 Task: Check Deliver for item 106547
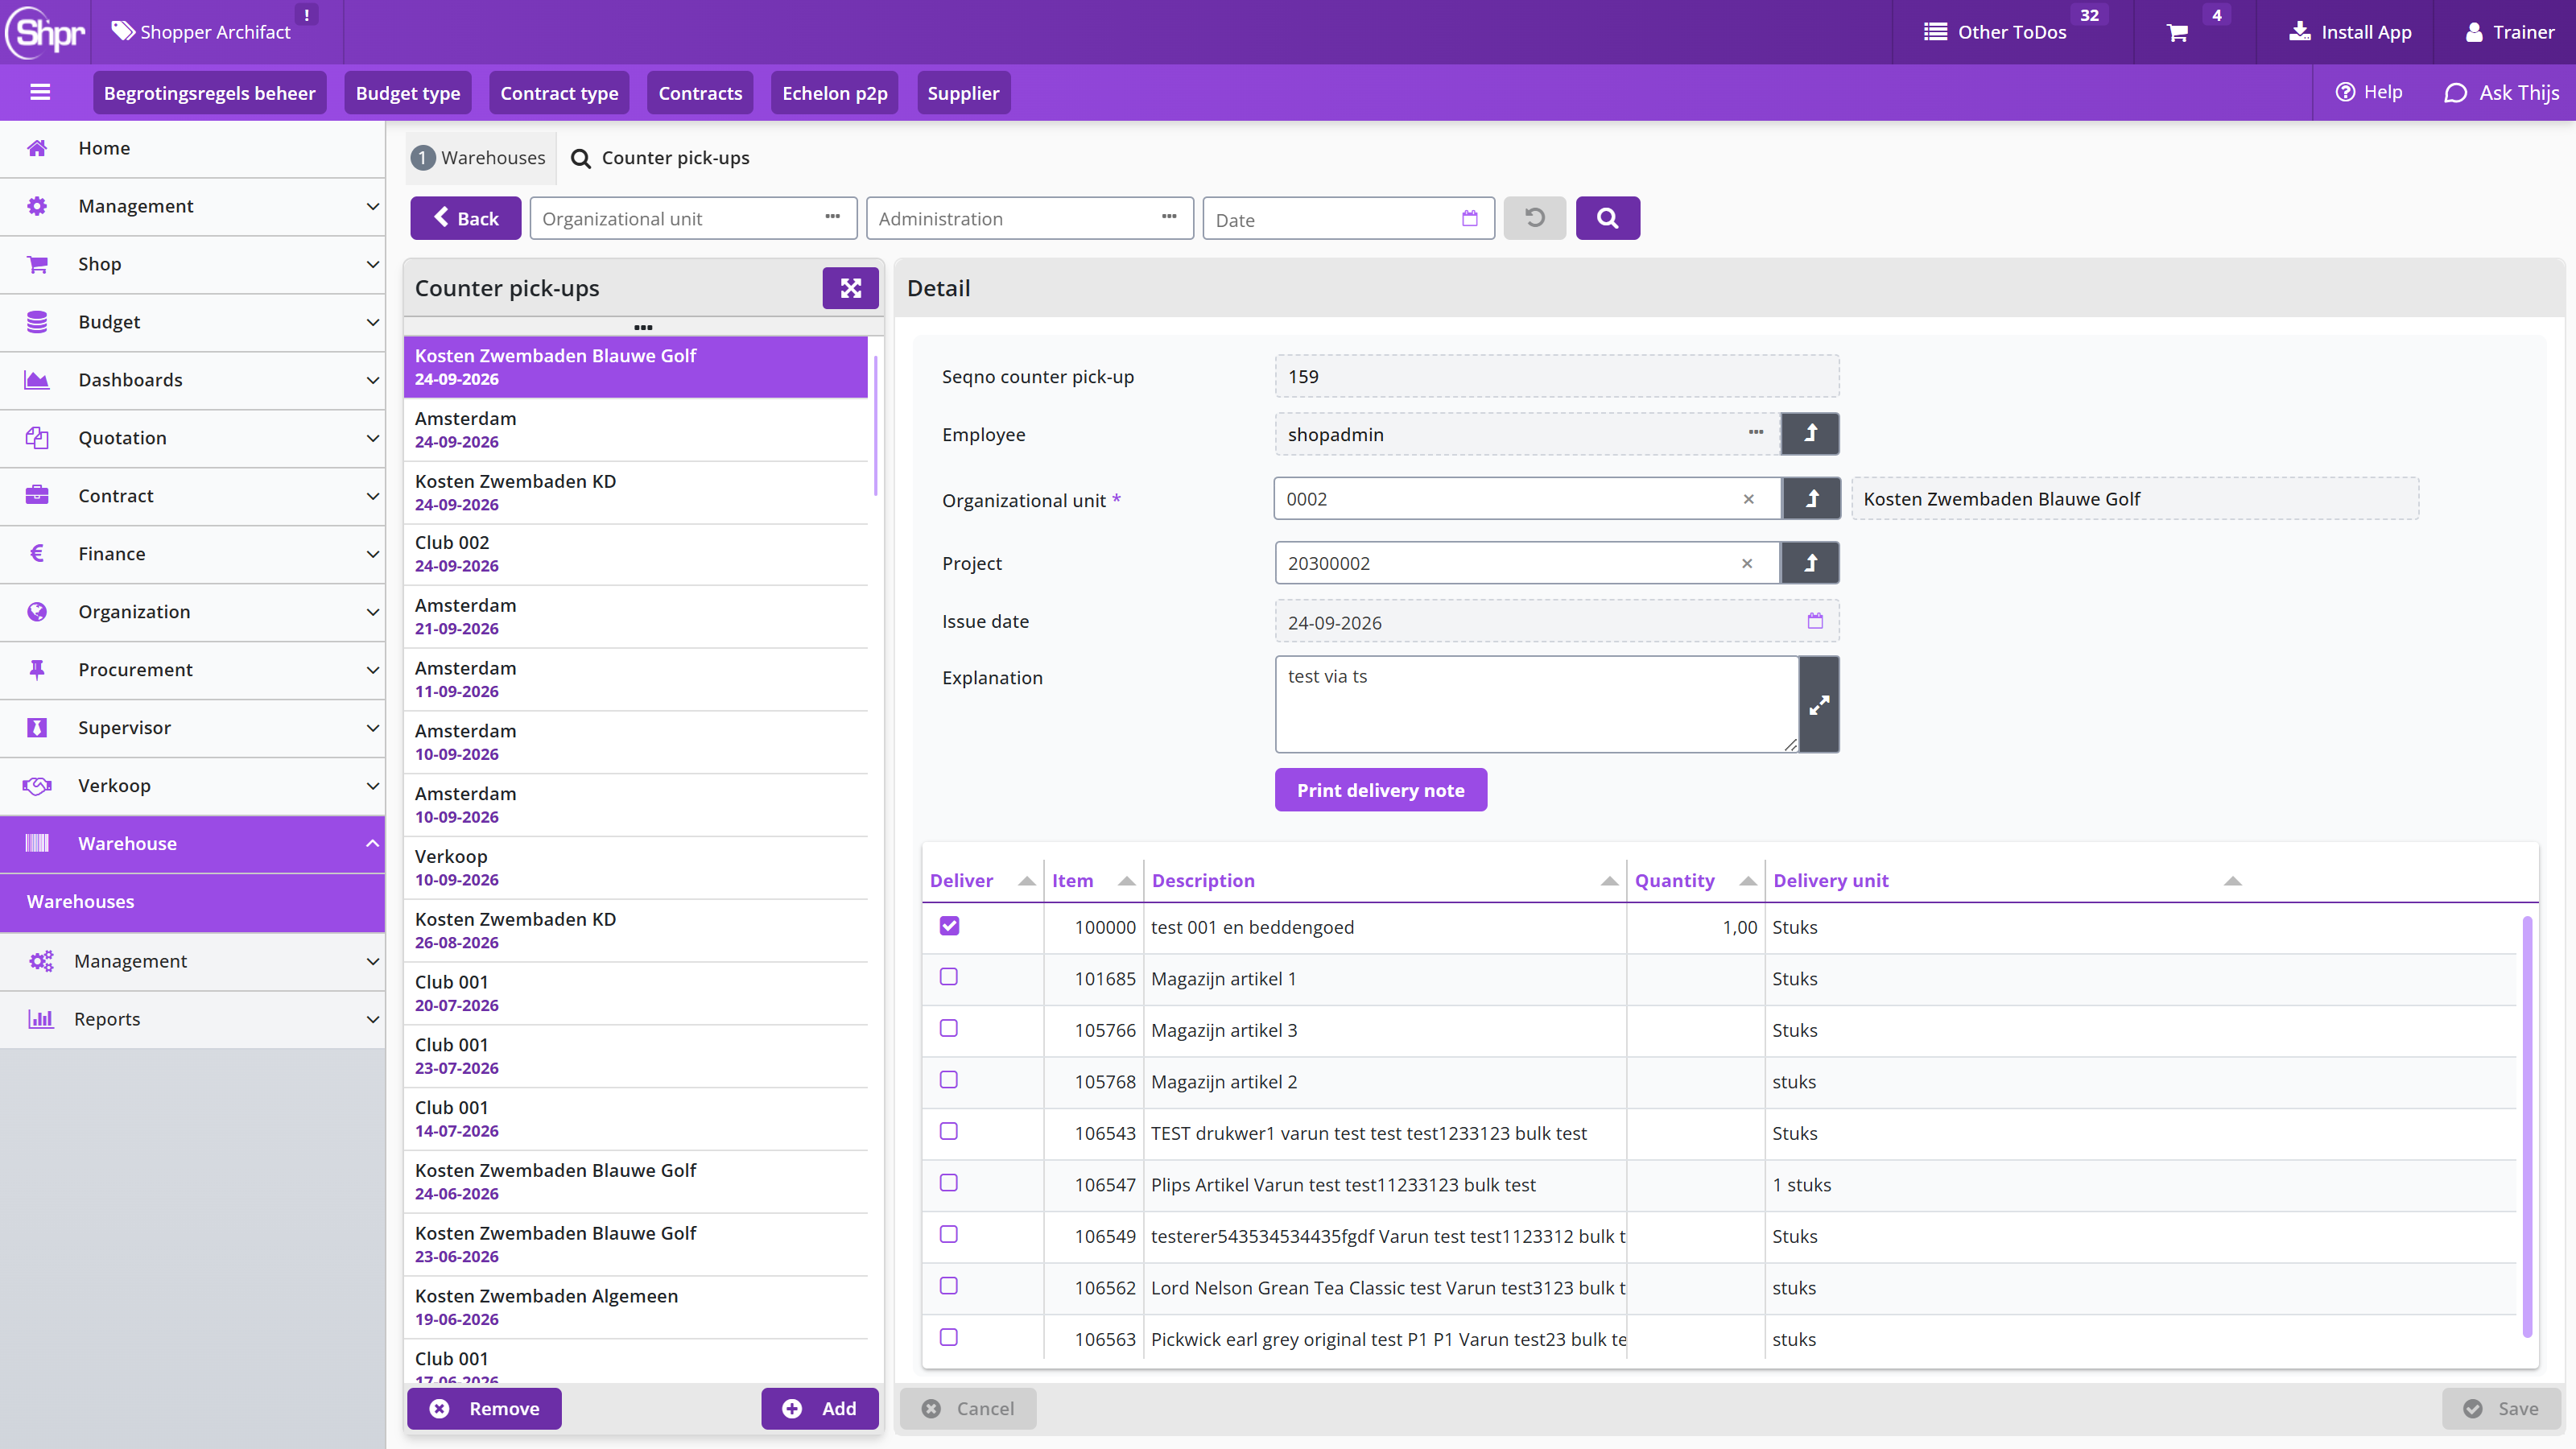click(949, 1183)
